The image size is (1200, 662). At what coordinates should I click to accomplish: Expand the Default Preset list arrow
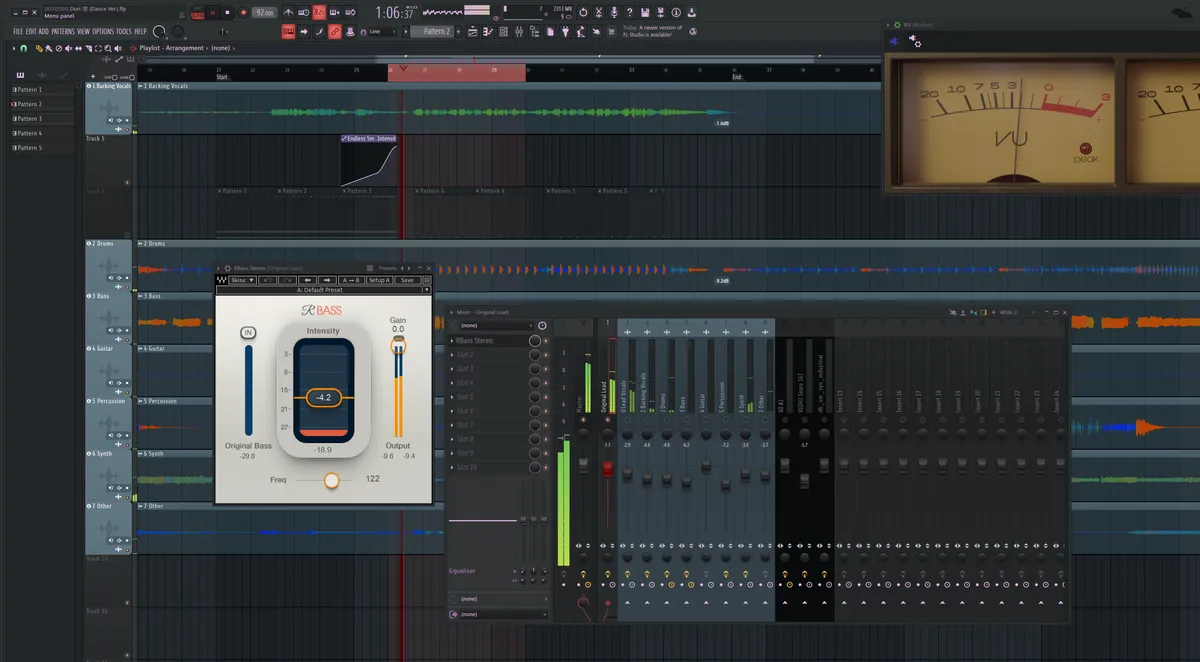click(427, 290)
